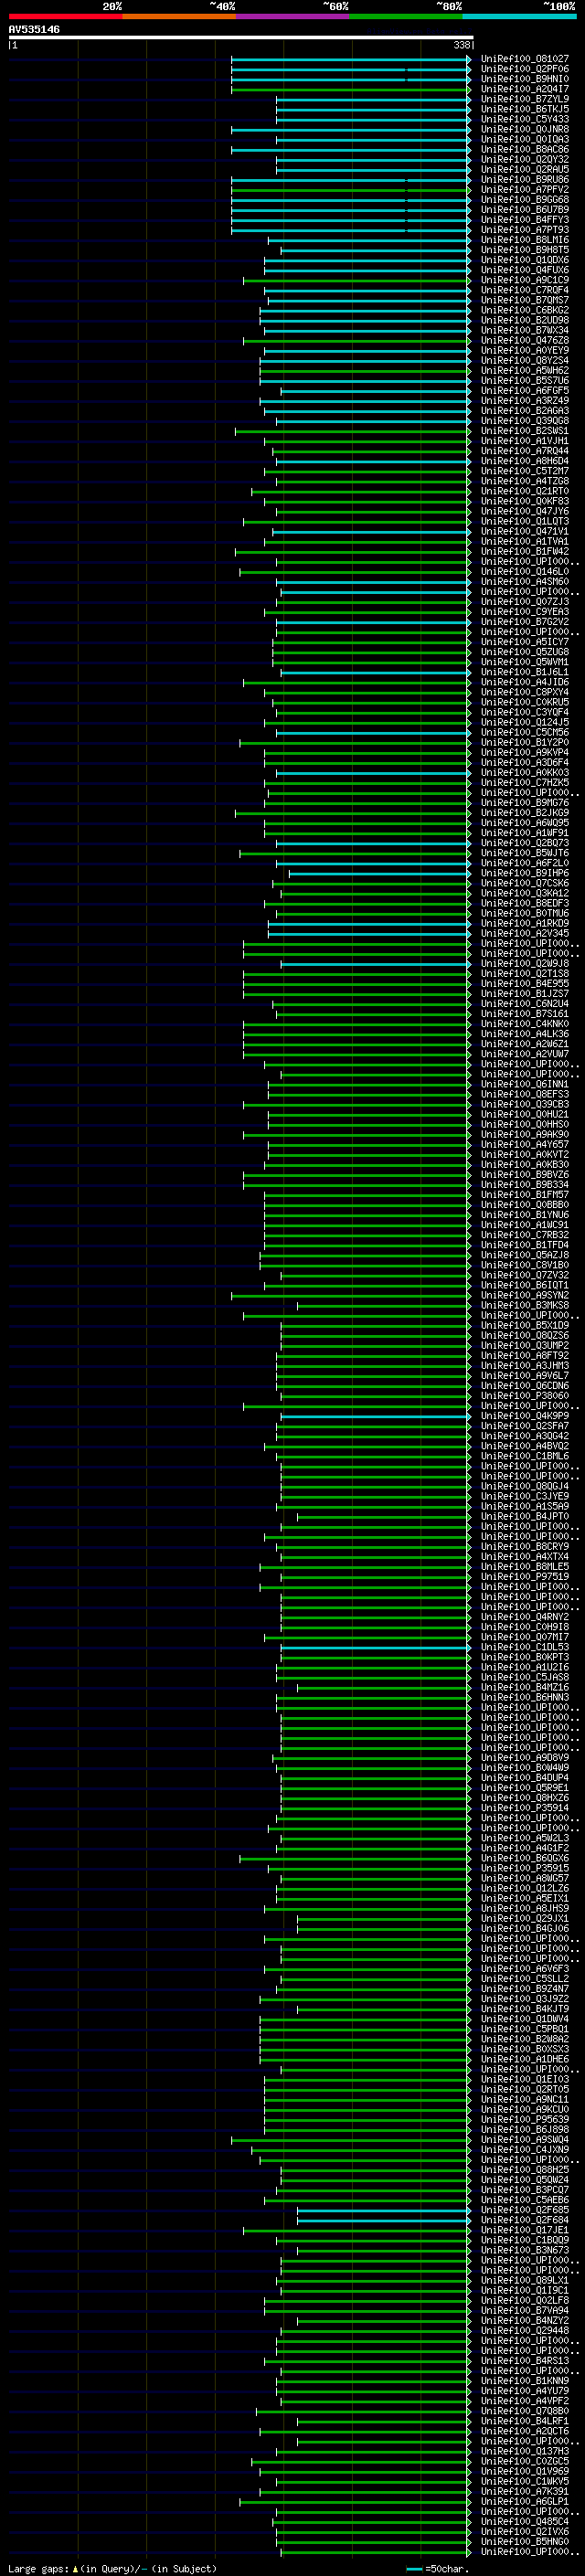Open hit UniRef100_A9C1C9
This screenshot has width=585, height=2576.
pyautogui.click(x=525, y=280)
